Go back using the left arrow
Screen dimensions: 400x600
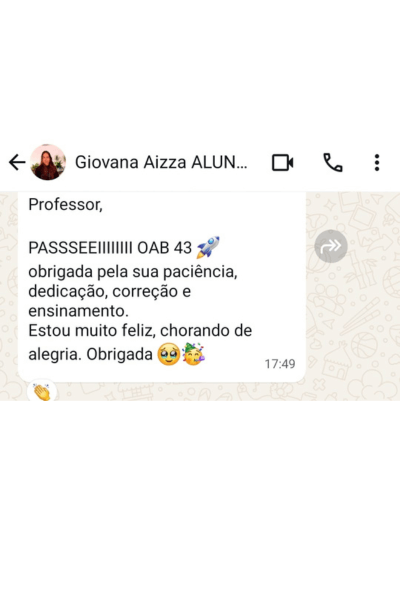tap(17, 162)
